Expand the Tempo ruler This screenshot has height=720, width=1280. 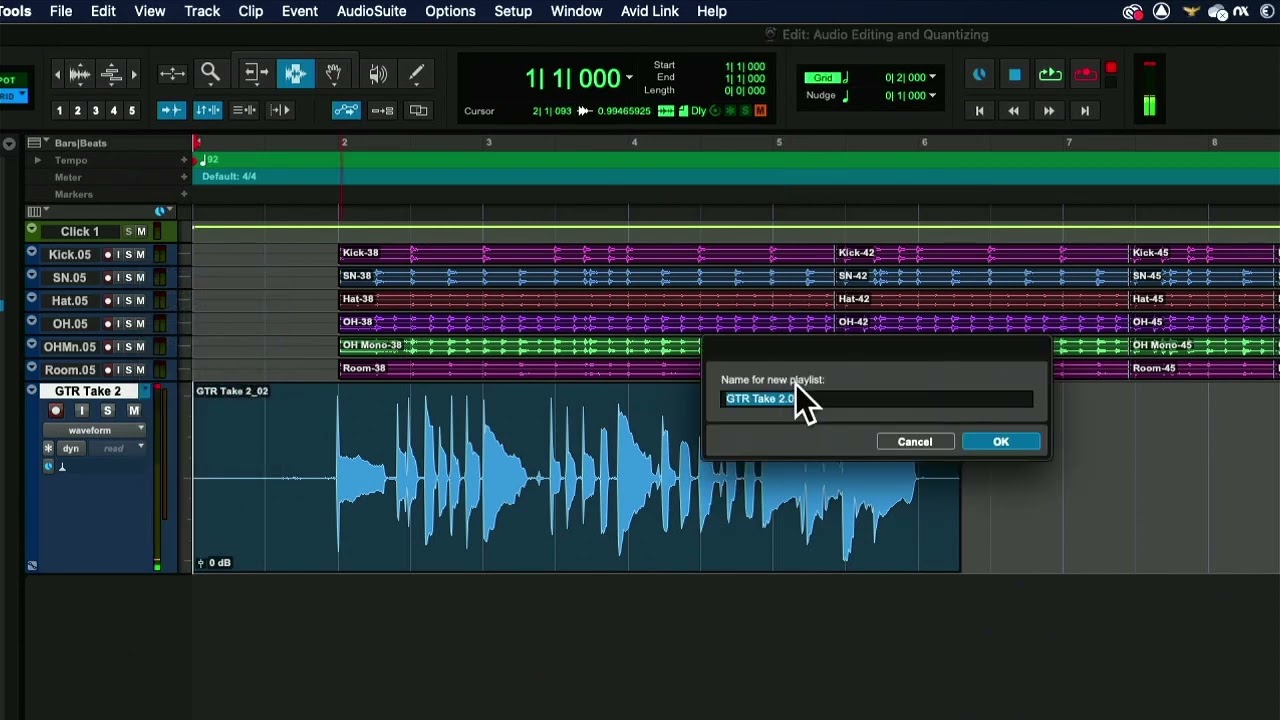click(x=37, y=160)
